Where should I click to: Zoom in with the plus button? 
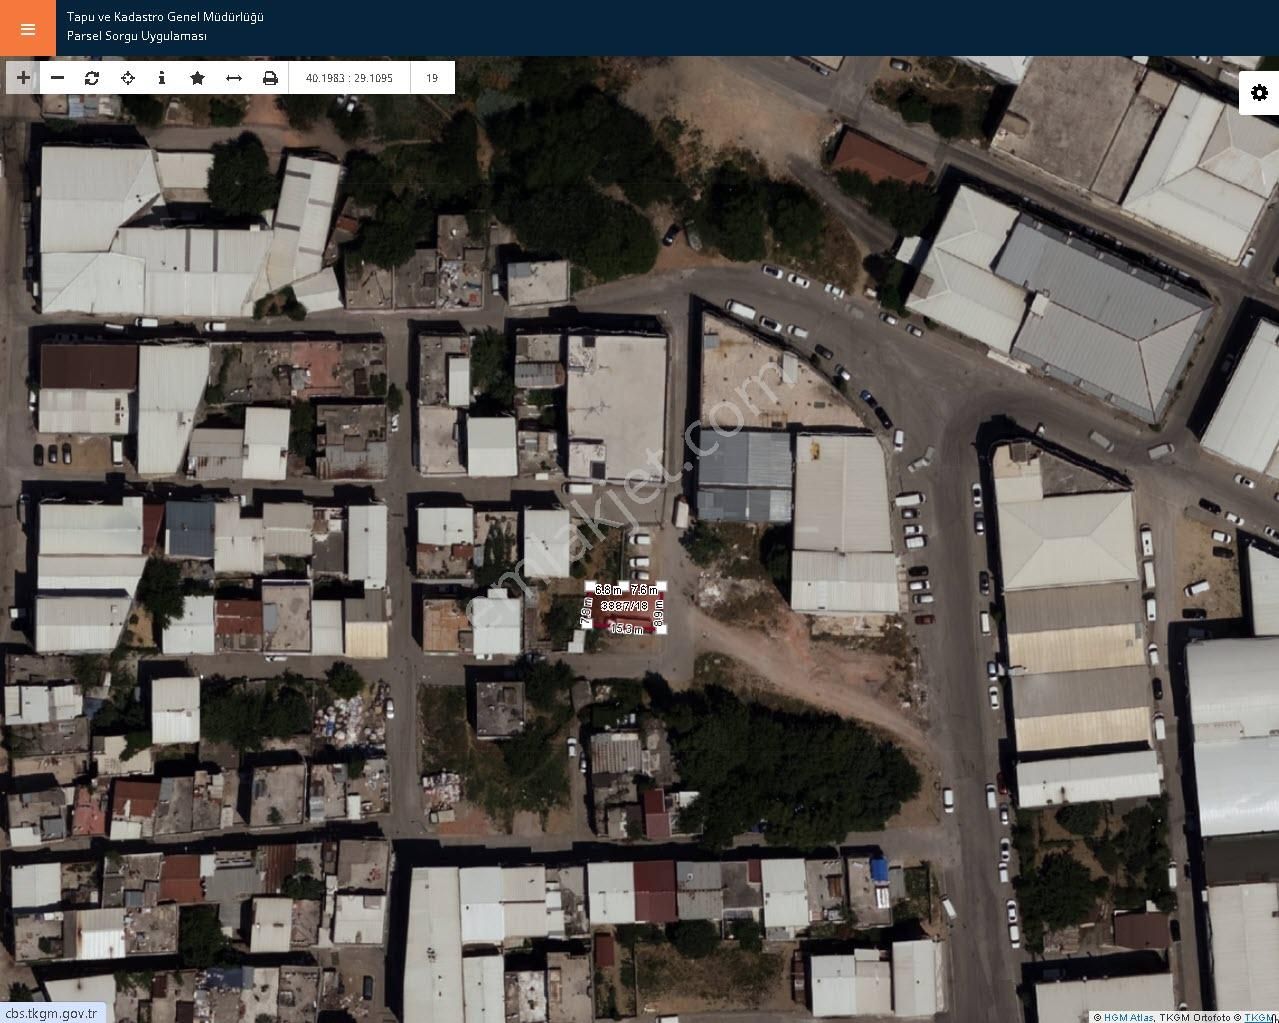pos(23,78)
